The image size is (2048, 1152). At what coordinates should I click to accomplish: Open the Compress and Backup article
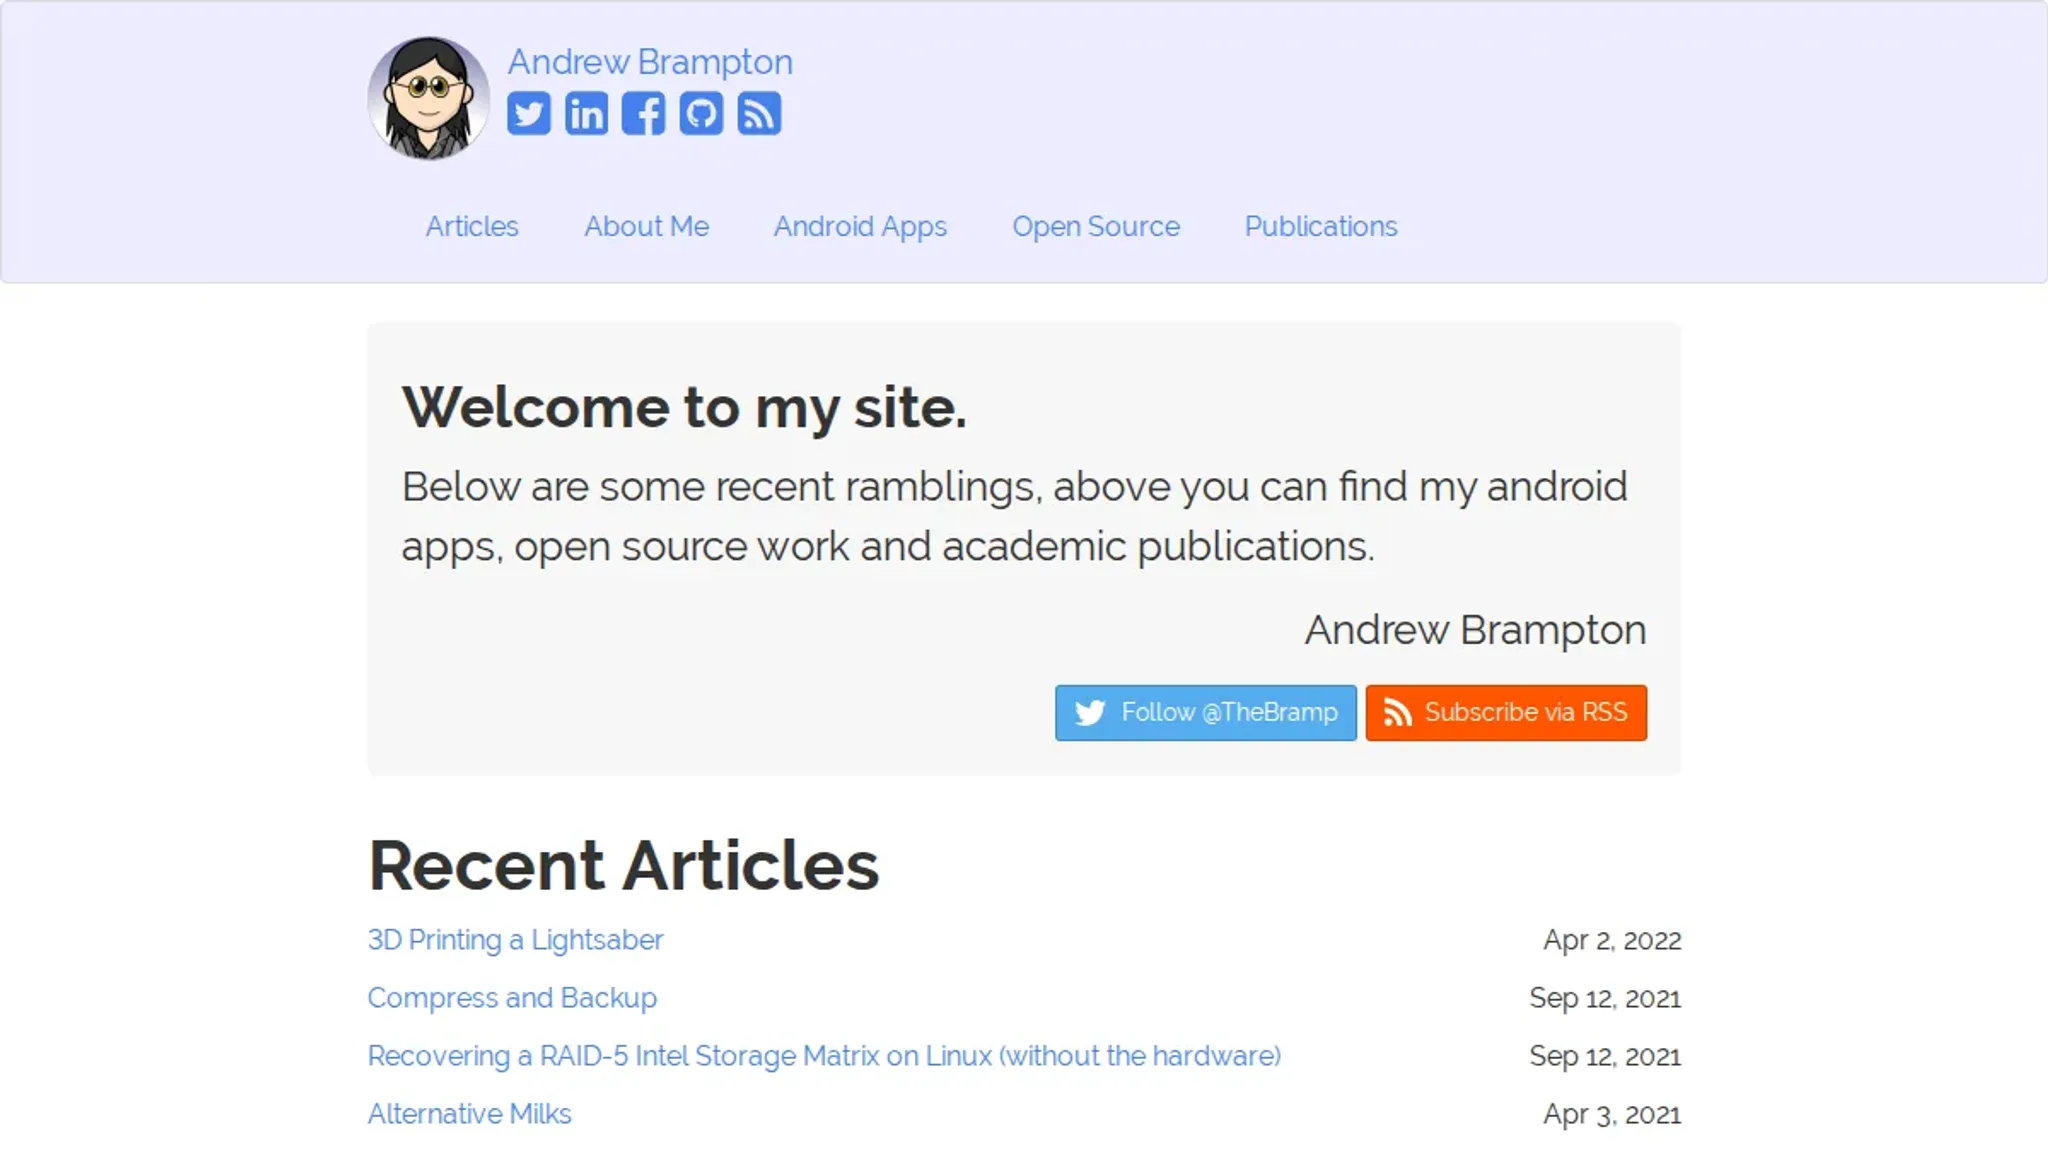pos(512,998)
